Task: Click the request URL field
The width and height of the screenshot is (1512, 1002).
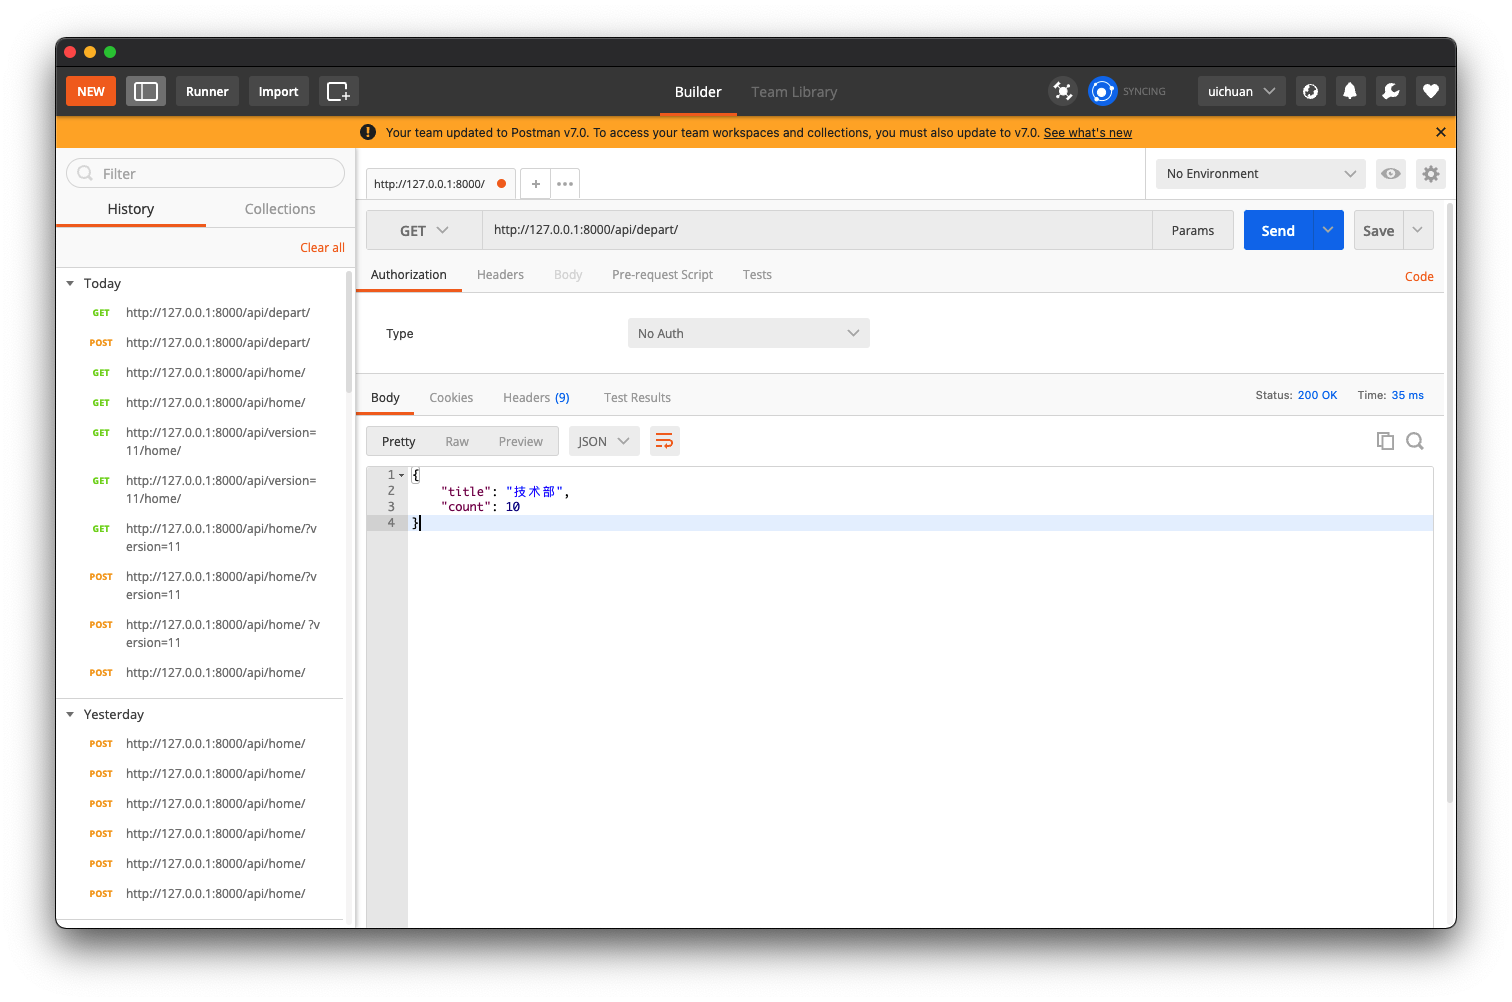Action: [x=817, y=230]
